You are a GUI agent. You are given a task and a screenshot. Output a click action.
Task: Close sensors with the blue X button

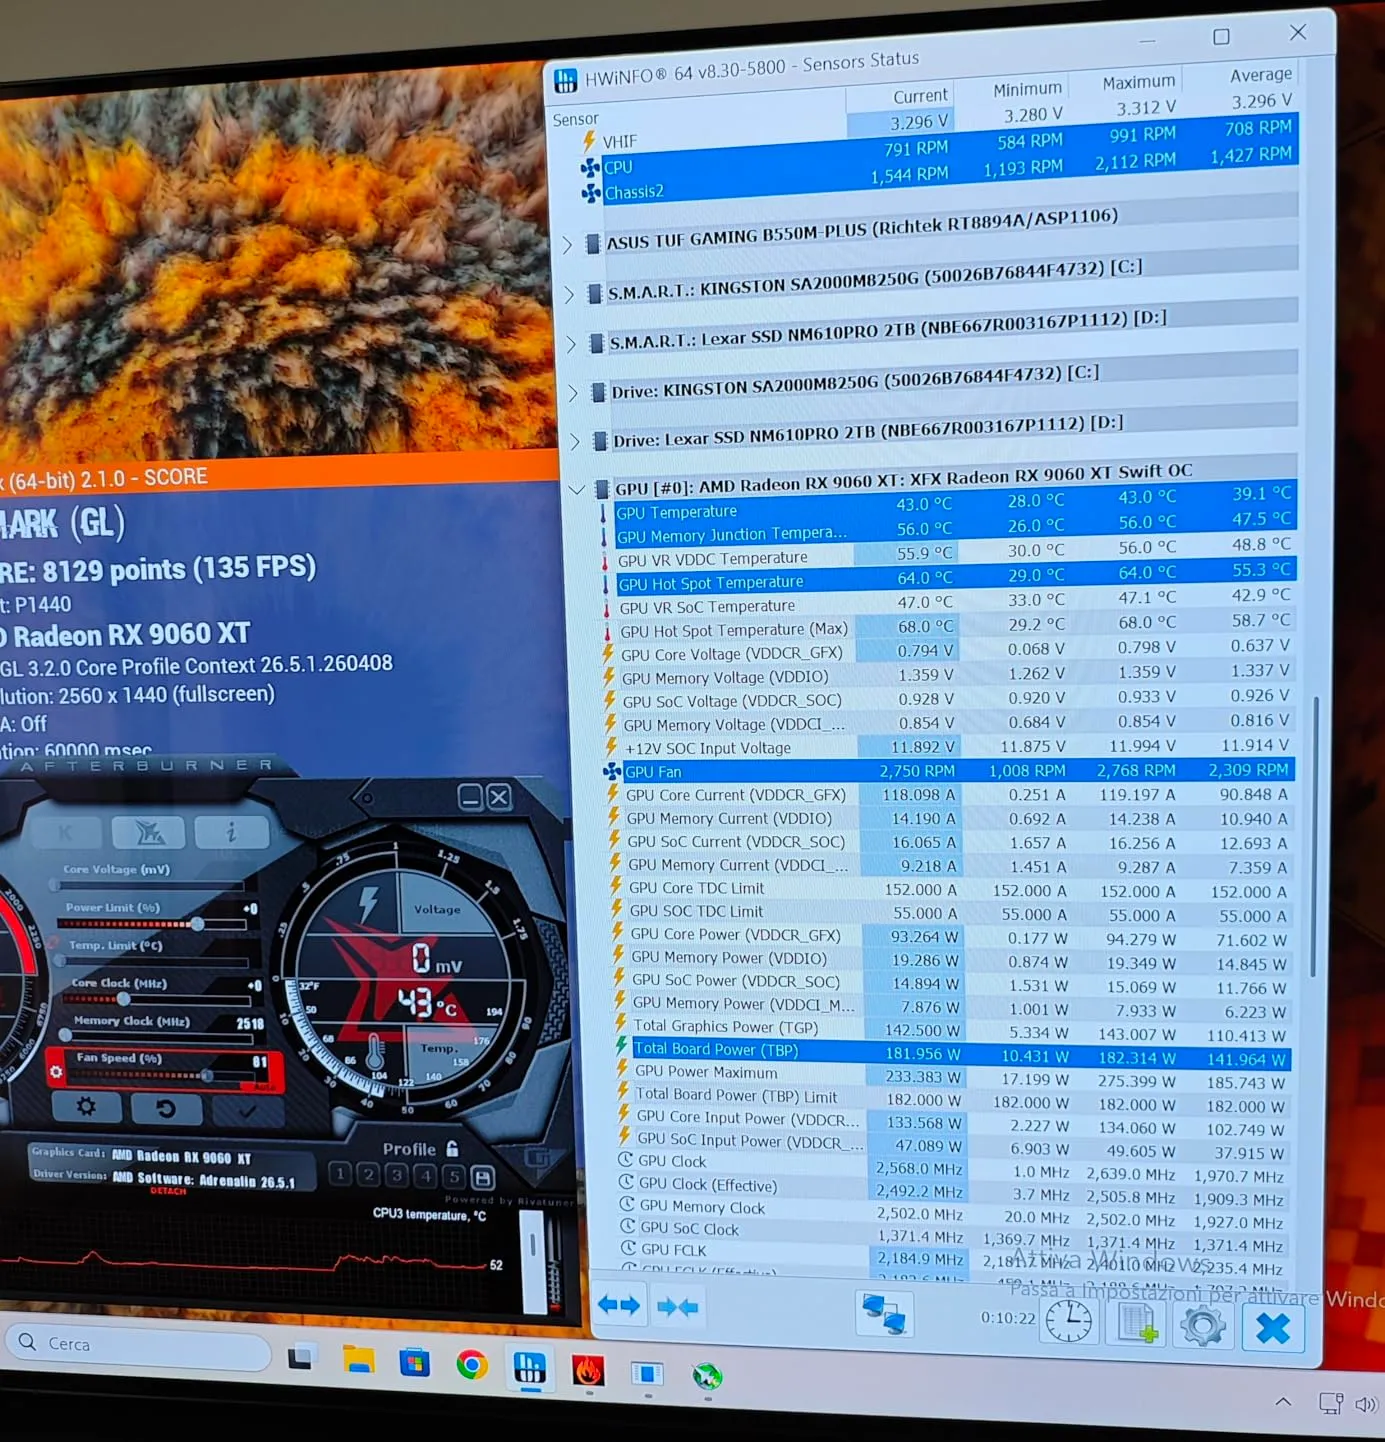click(1273, 1329)
